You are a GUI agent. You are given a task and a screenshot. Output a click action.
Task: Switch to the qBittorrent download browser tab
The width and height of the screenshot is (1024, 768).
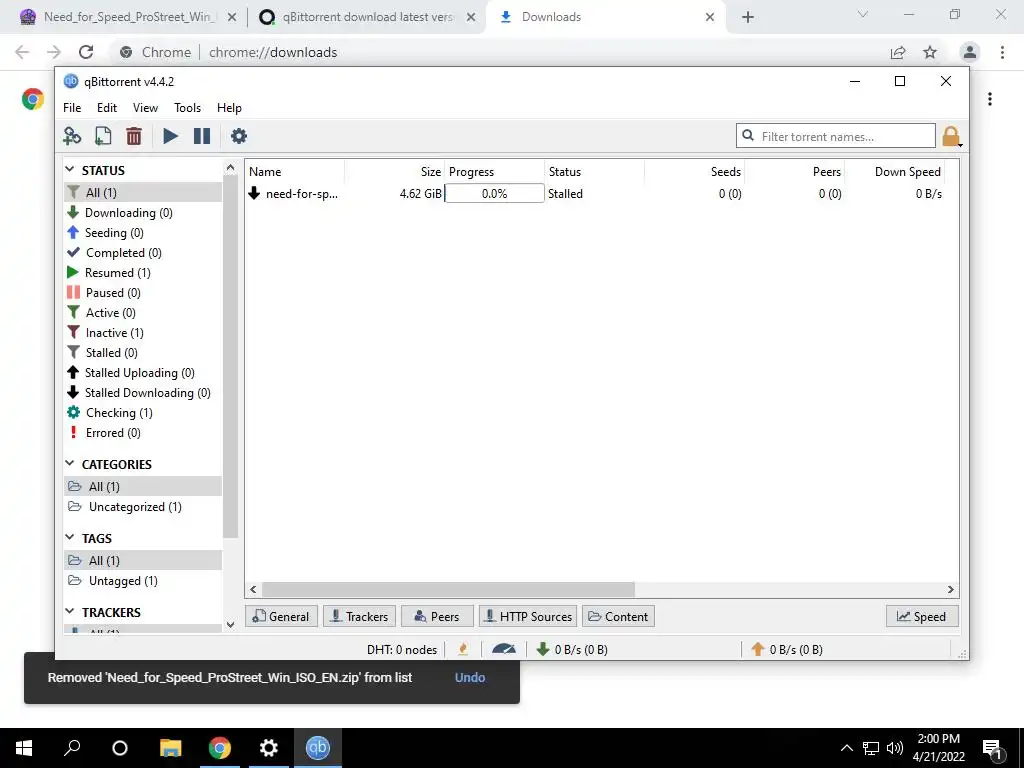click(367, 17)
